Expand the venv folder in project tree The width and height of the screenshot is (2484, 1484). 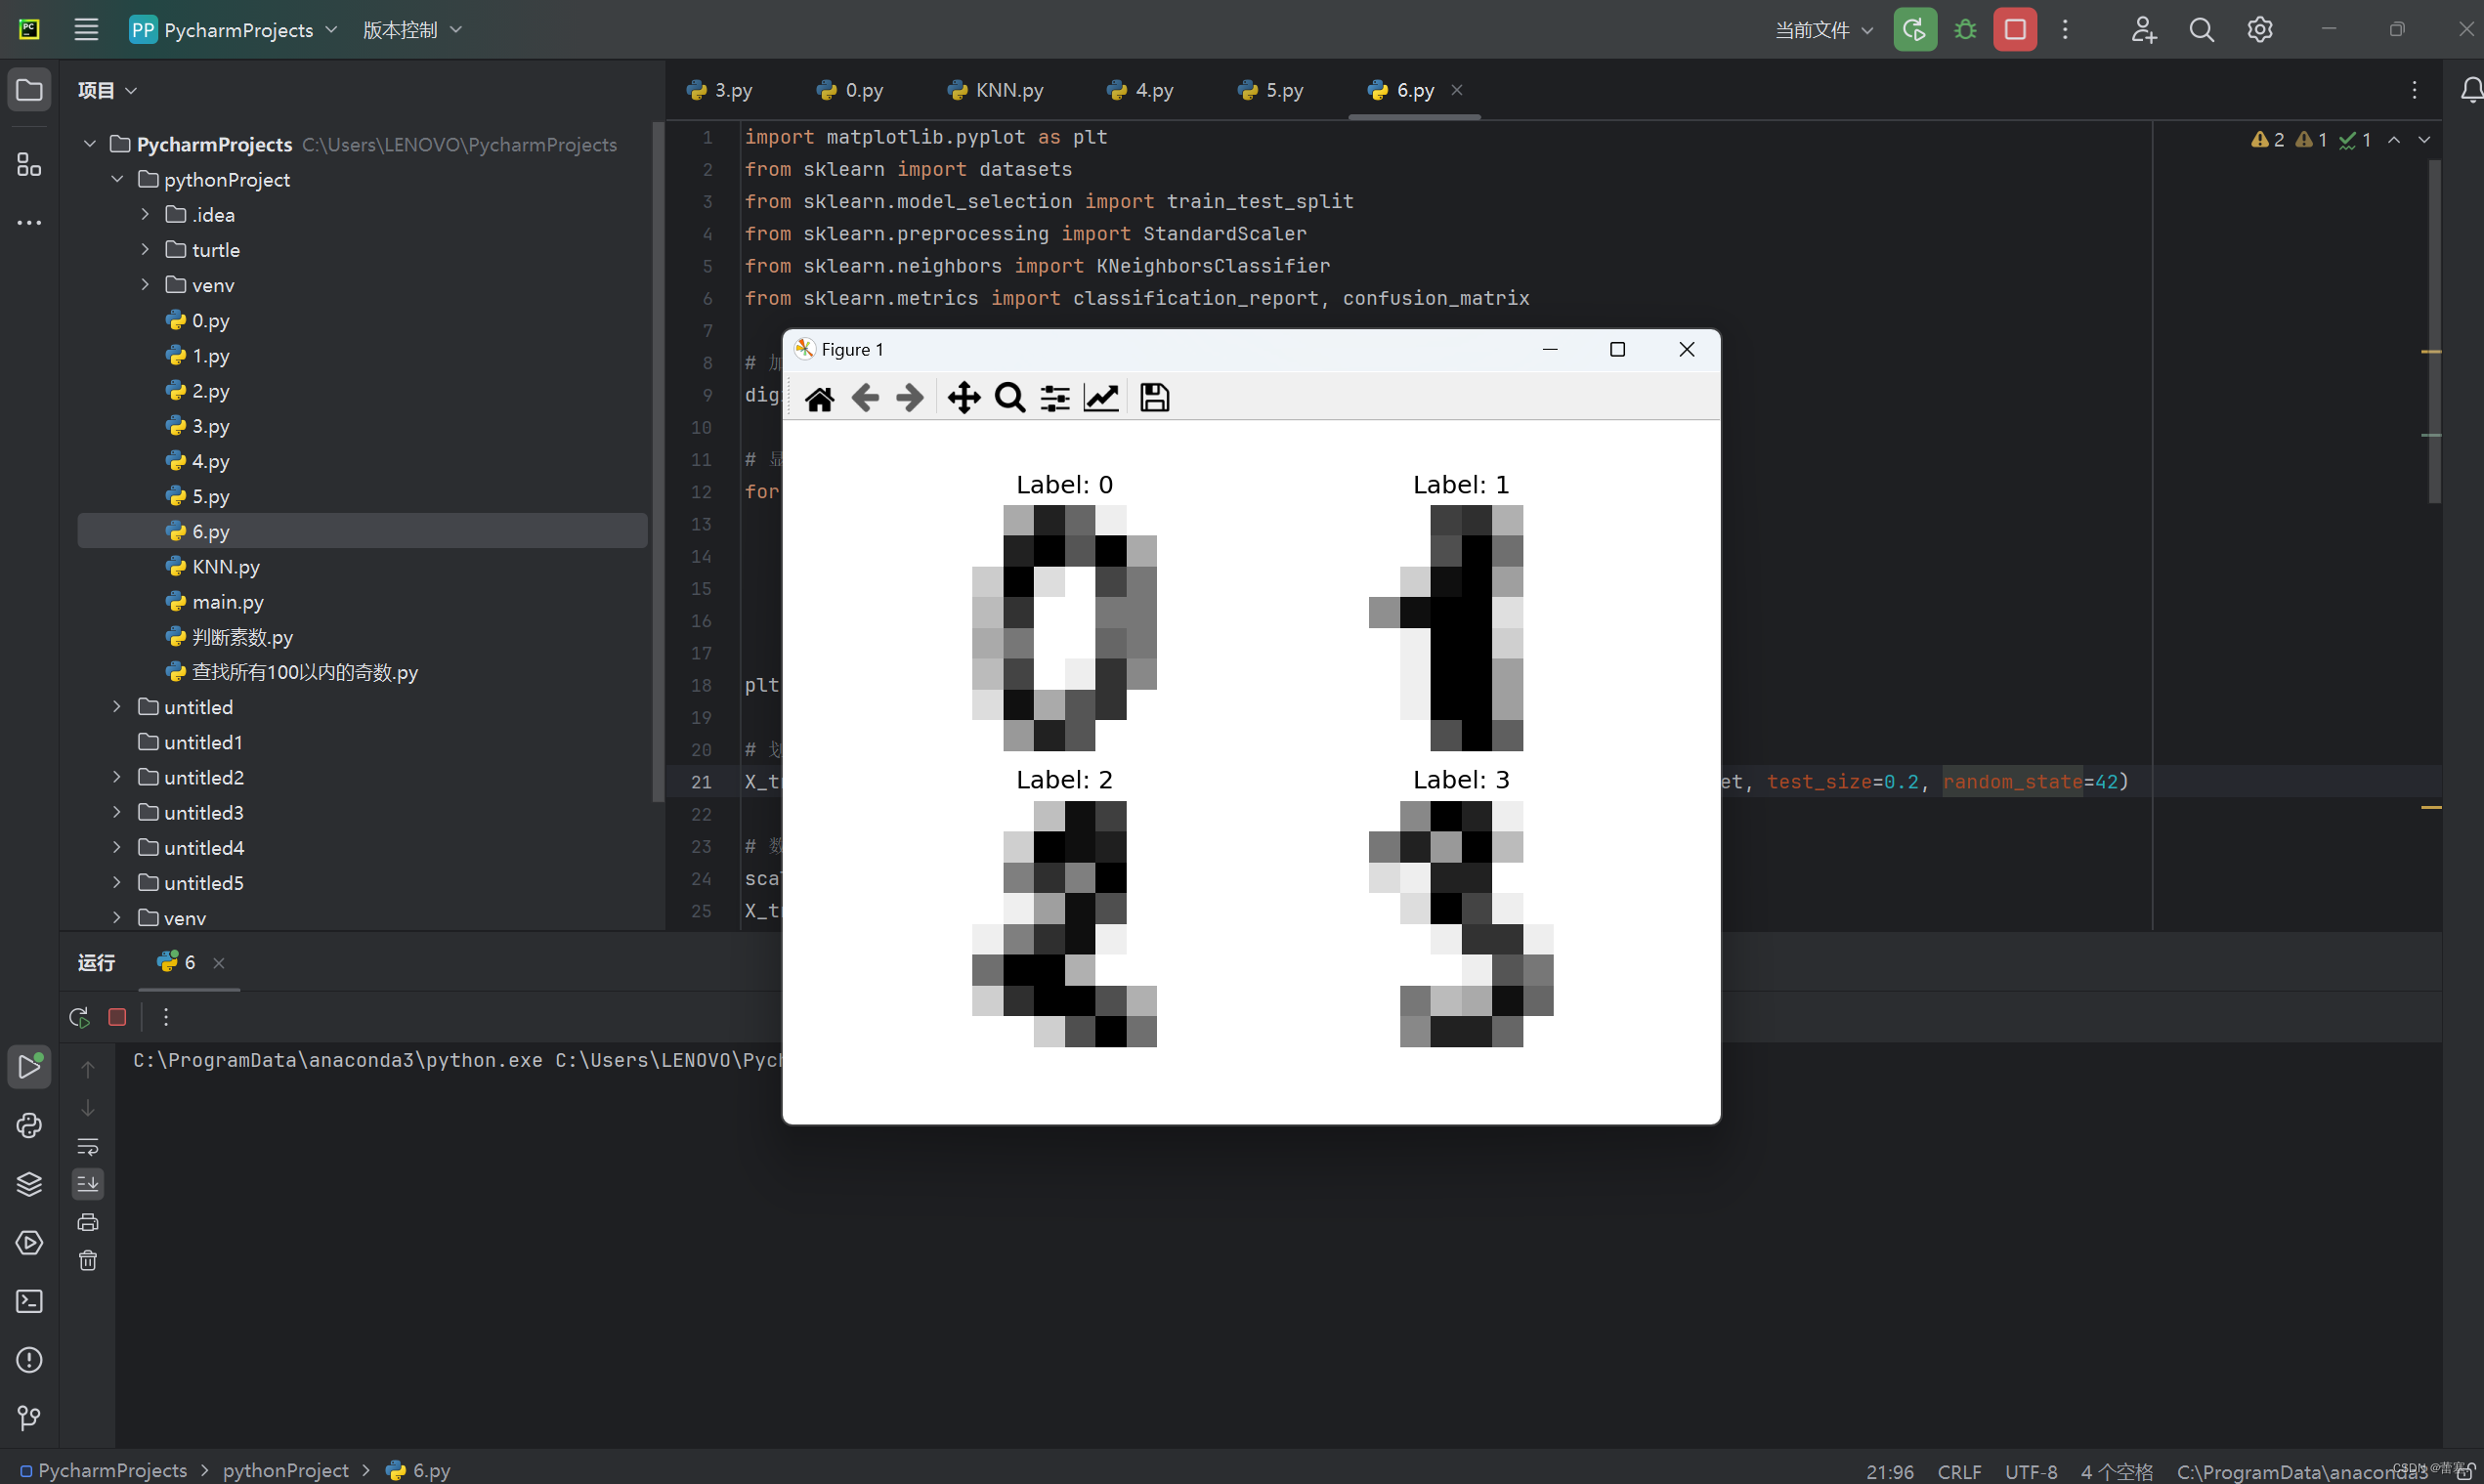(144, 285)
